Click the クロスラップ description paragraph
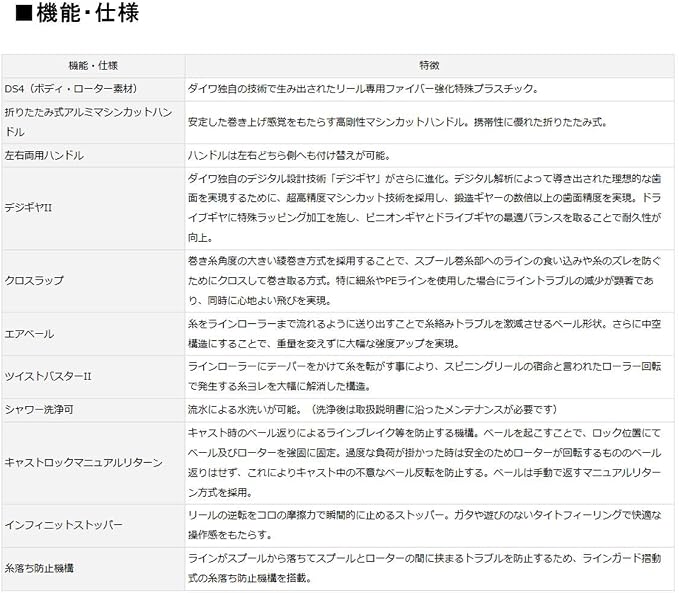679x593 pixels. coord(424,281)
